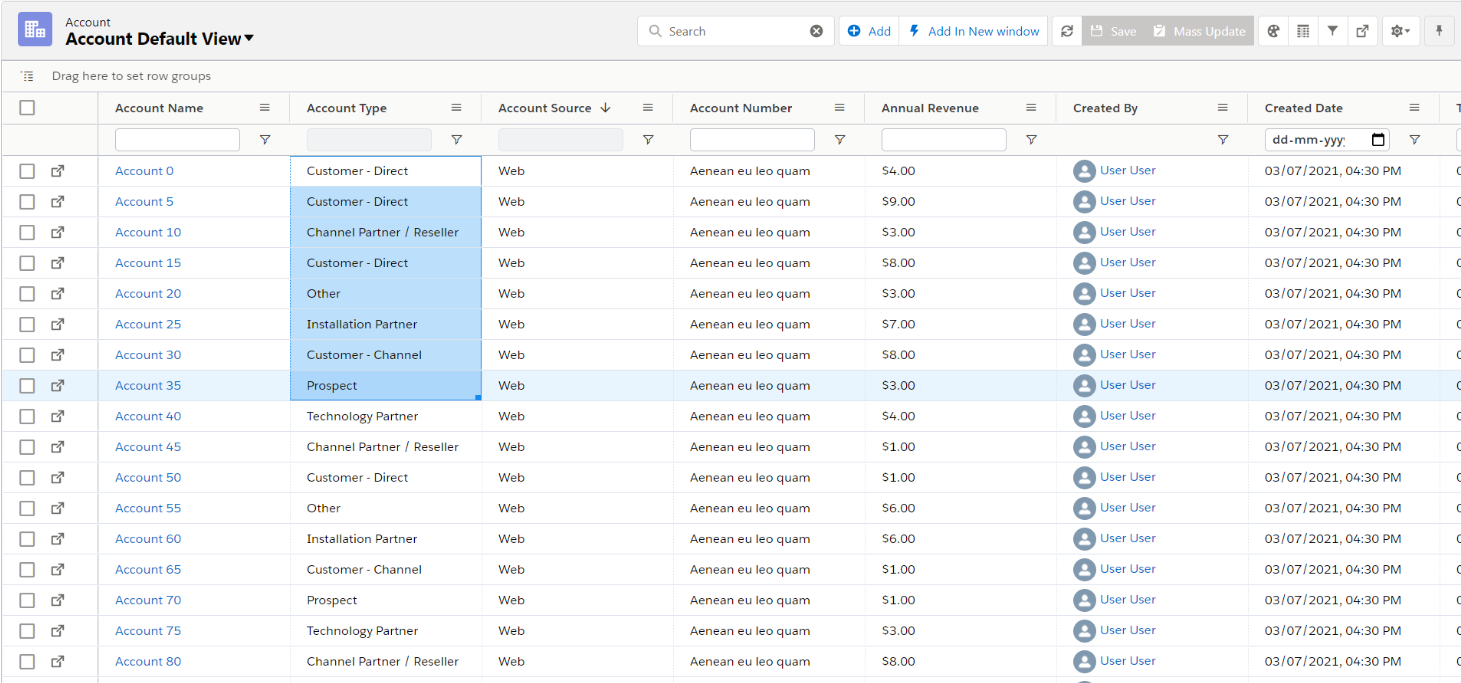
Task: Select the checkbox for Account 35 row
Action: 27,386
